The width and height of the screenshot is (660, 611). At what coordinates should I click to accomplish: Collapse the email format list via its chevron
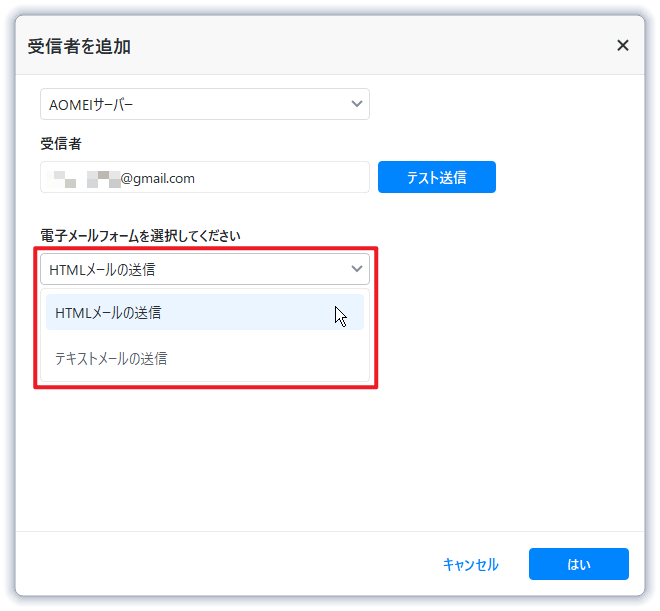click(x=357, y=269)
